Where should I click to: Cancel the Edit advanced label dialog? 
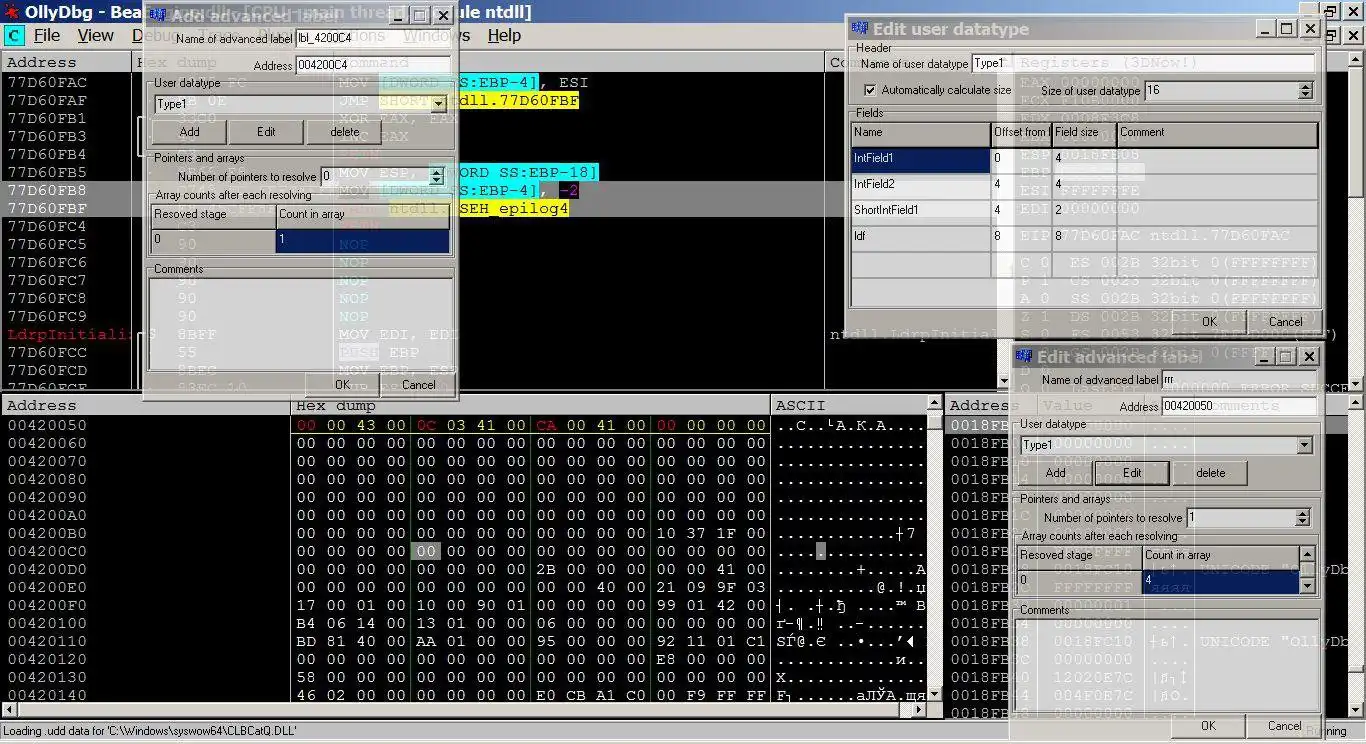(1284, 726)
